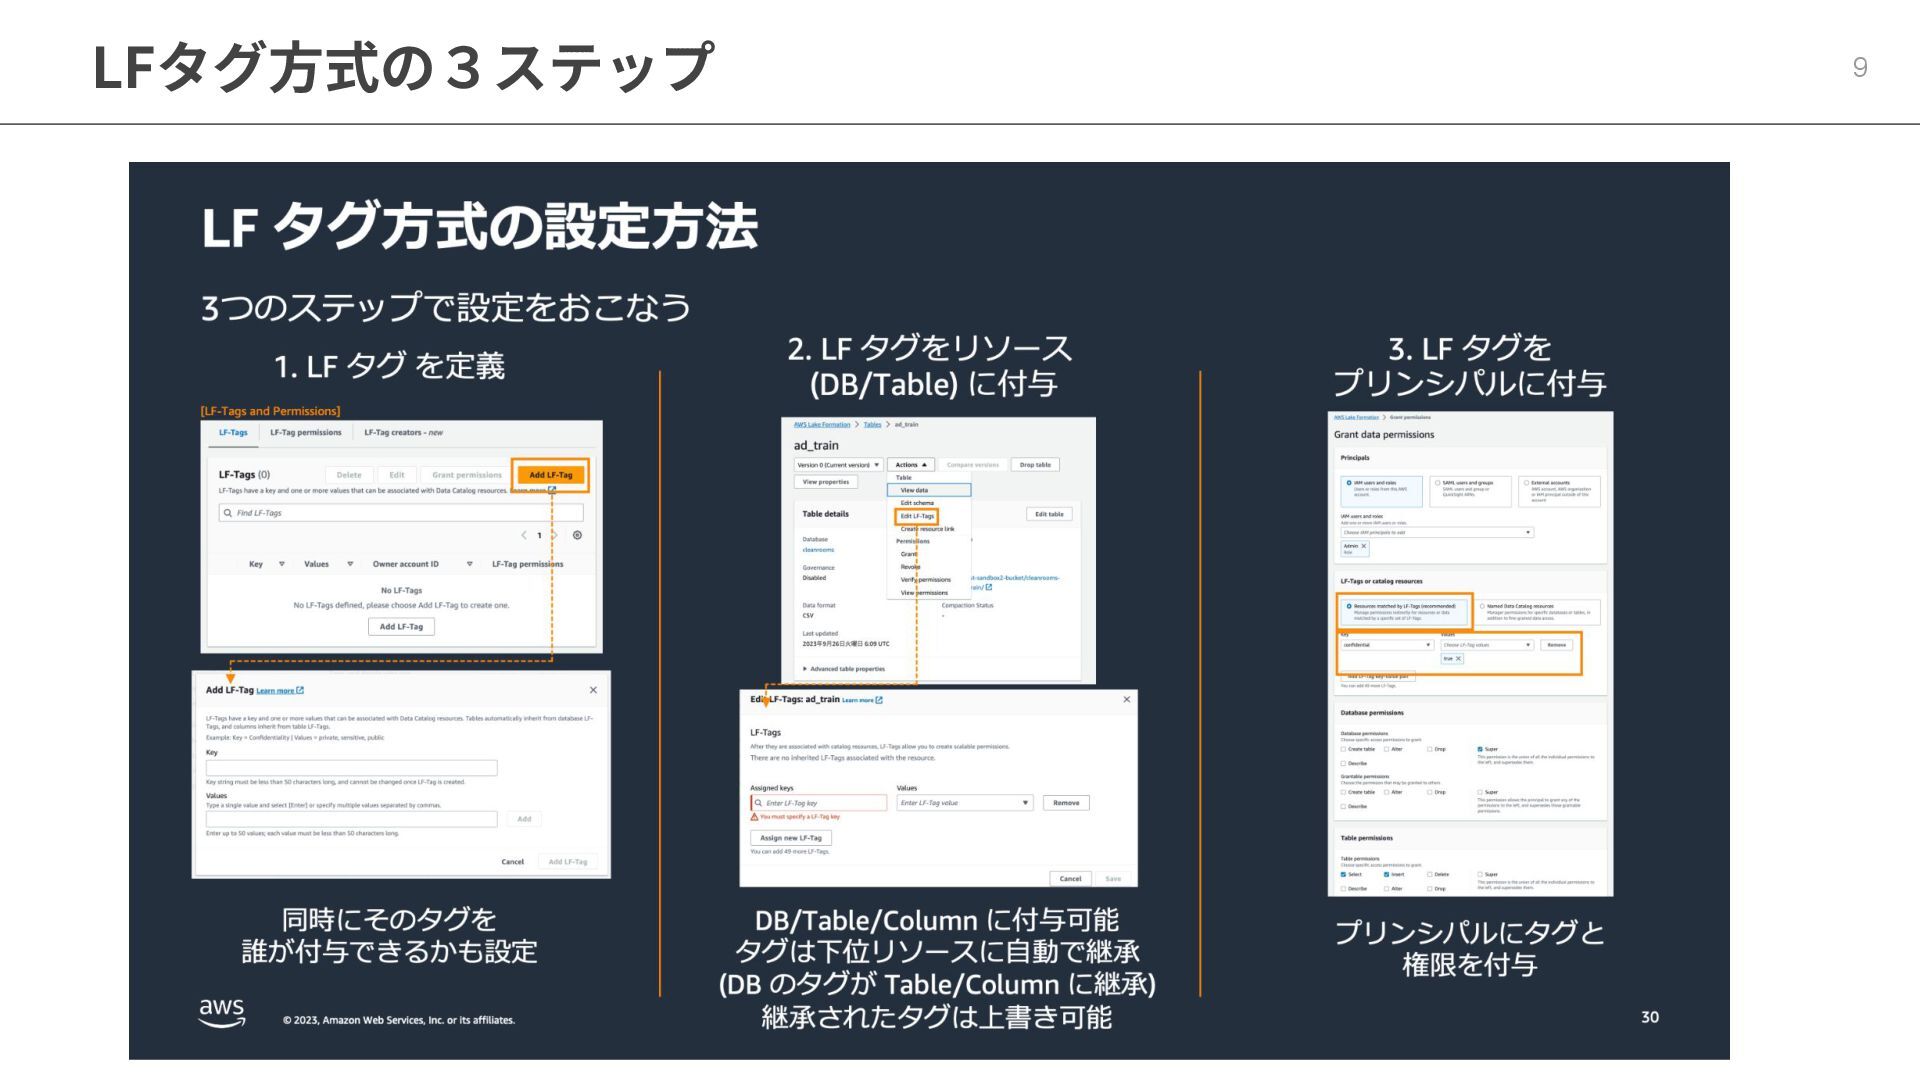The width and height of the screenshot is (1920, 1080).
Task: Open the cleanrooms database link
Action: coord(818,550)
